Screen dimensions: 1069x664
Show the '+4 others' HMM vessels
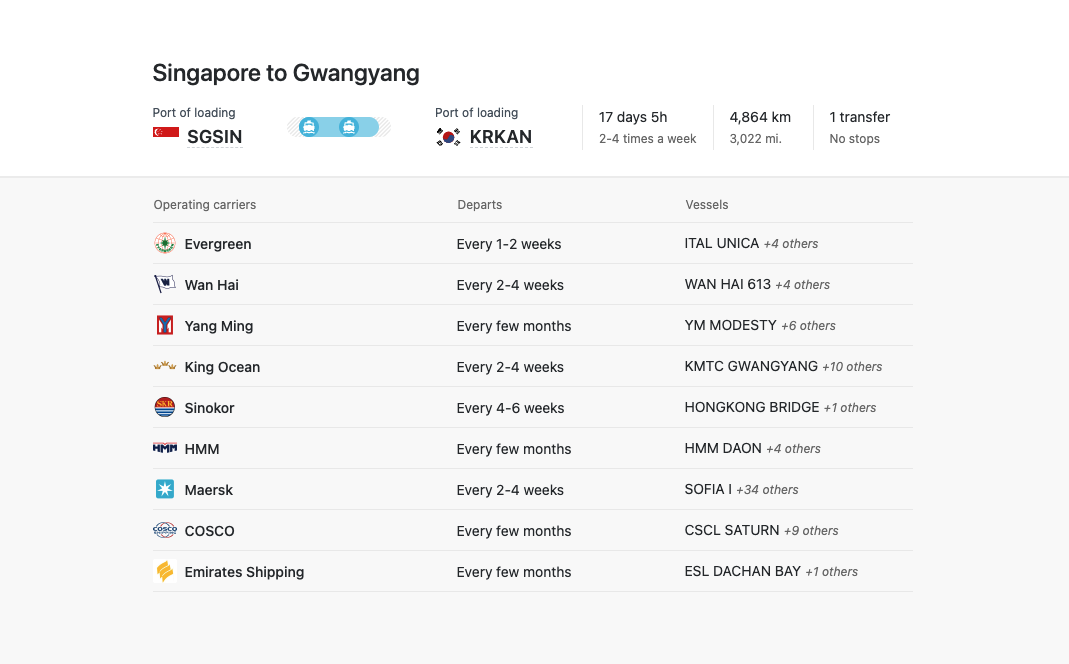tap(793, 448)
